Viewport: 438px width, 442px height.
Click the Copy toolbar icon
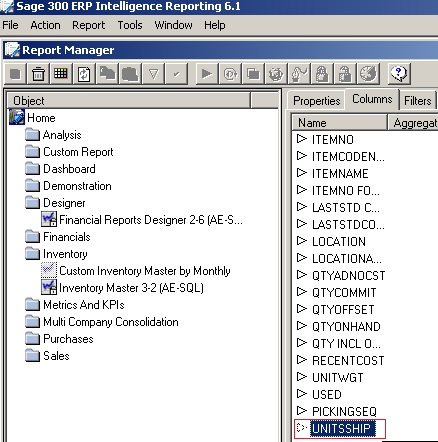pos(107,74)
